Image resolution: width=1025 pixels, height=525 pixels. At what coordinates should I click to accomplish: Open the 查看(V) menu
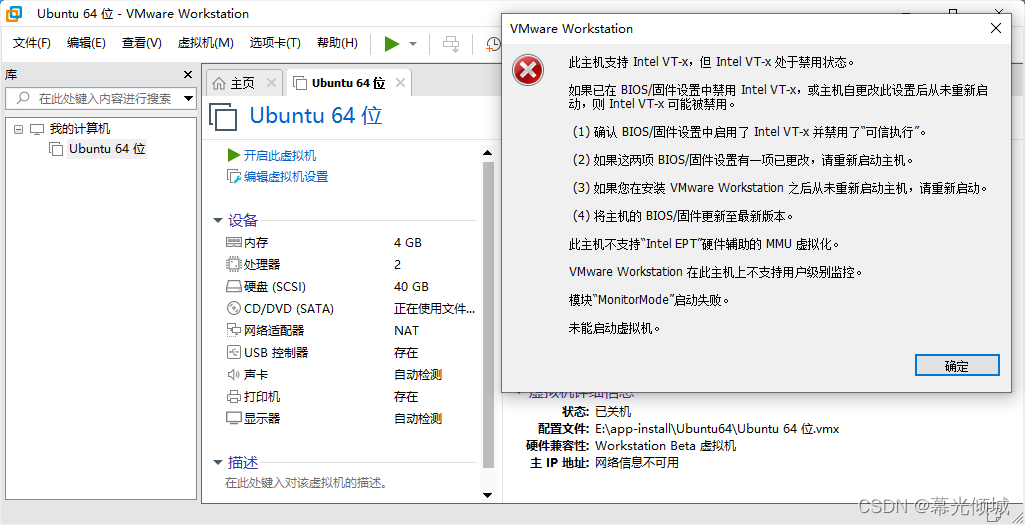(x=142, y=43)
